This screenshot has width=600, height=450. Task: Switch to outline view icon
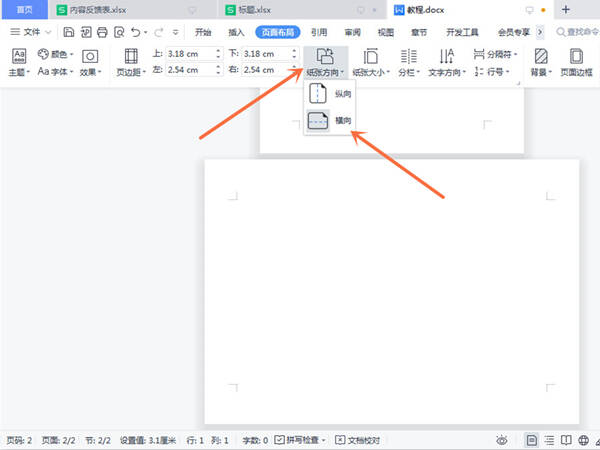click(549, 440)
